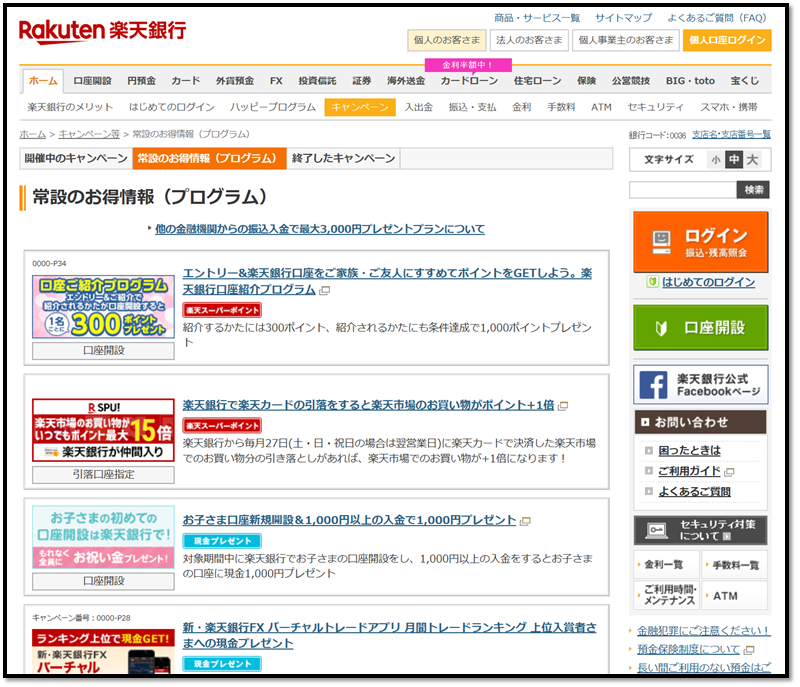Open the FX menu item

click(x=276, y=81)
